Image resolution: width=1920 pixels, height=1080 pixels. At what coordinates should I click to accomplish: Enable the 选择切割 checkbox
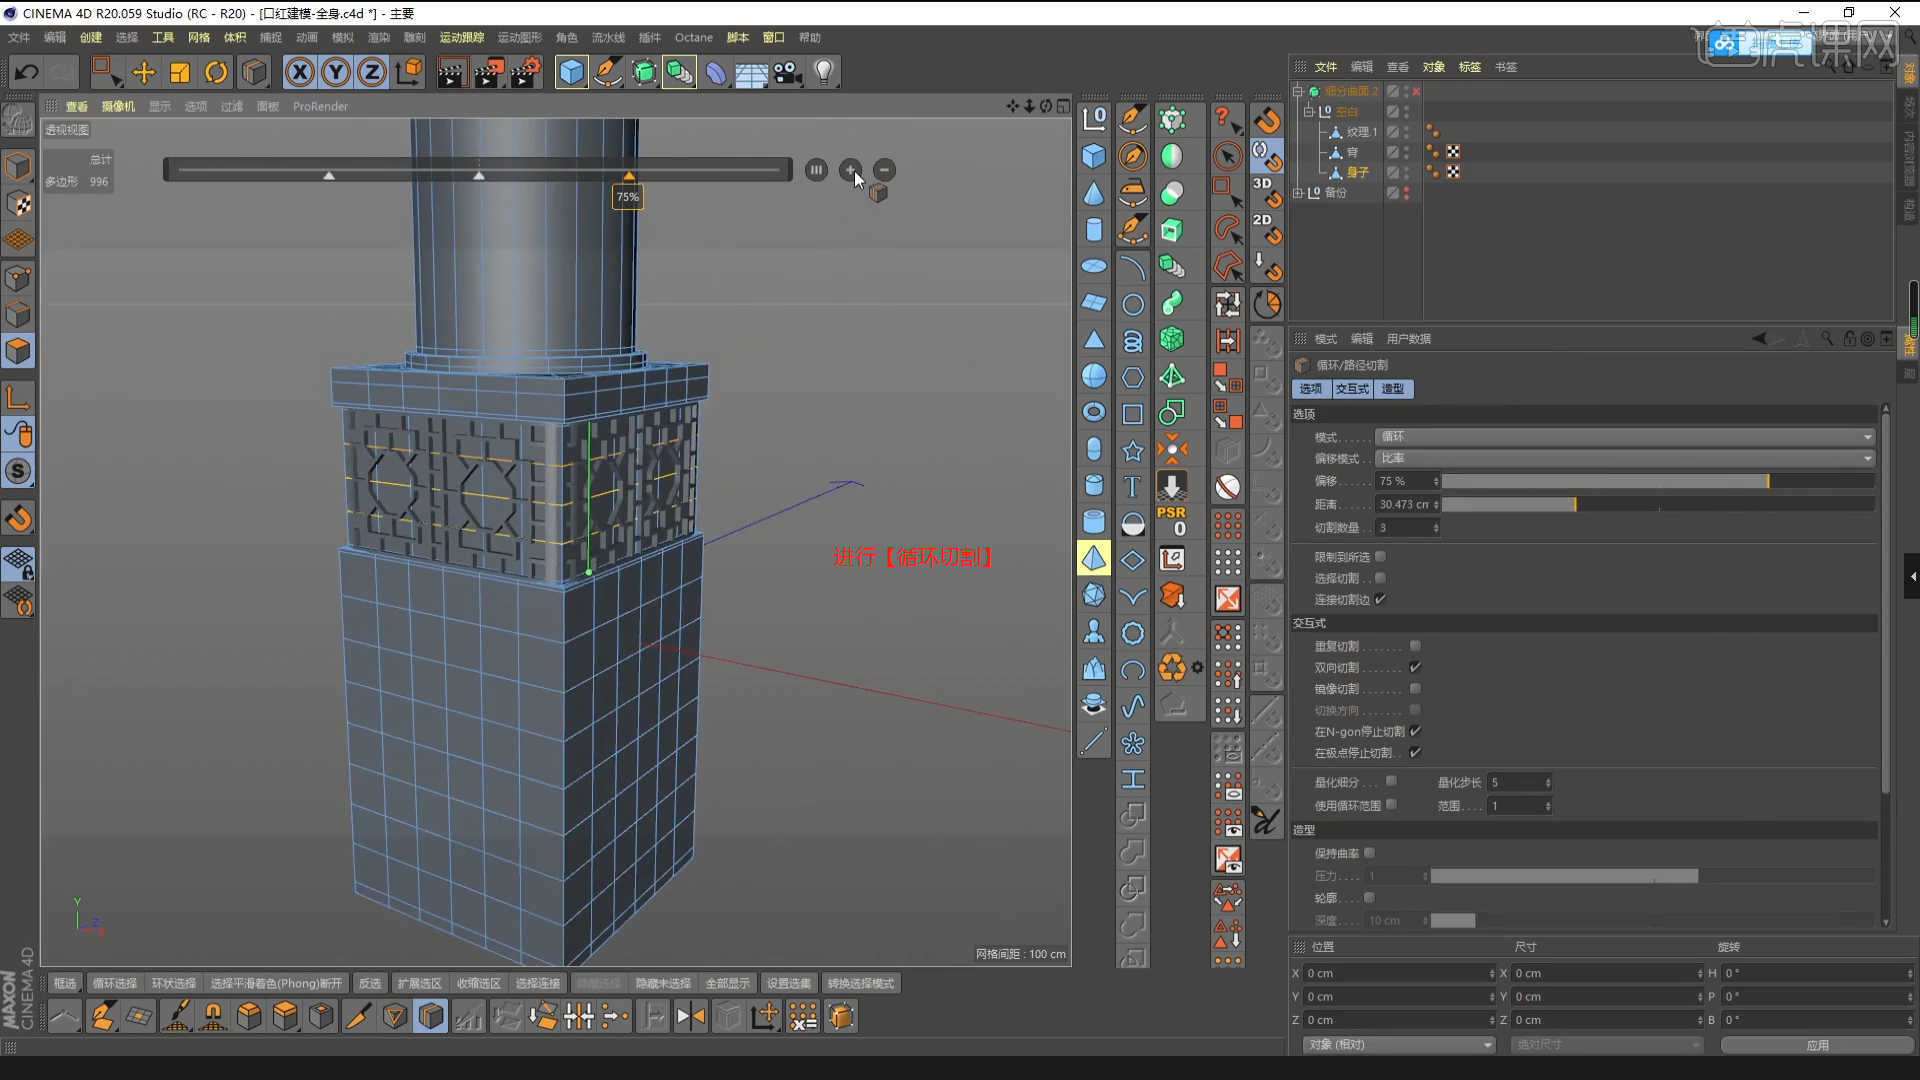coord(1380,578)
